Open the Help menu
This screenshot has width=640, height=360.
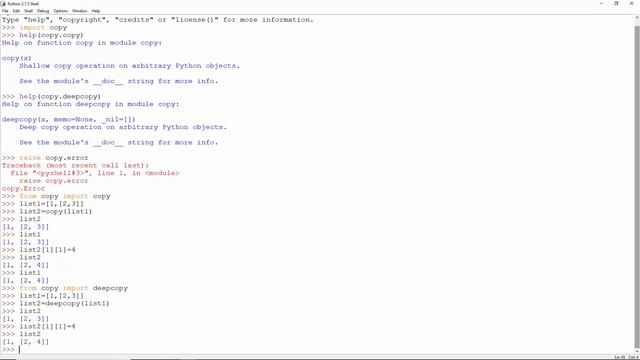[x=96, y=11]
